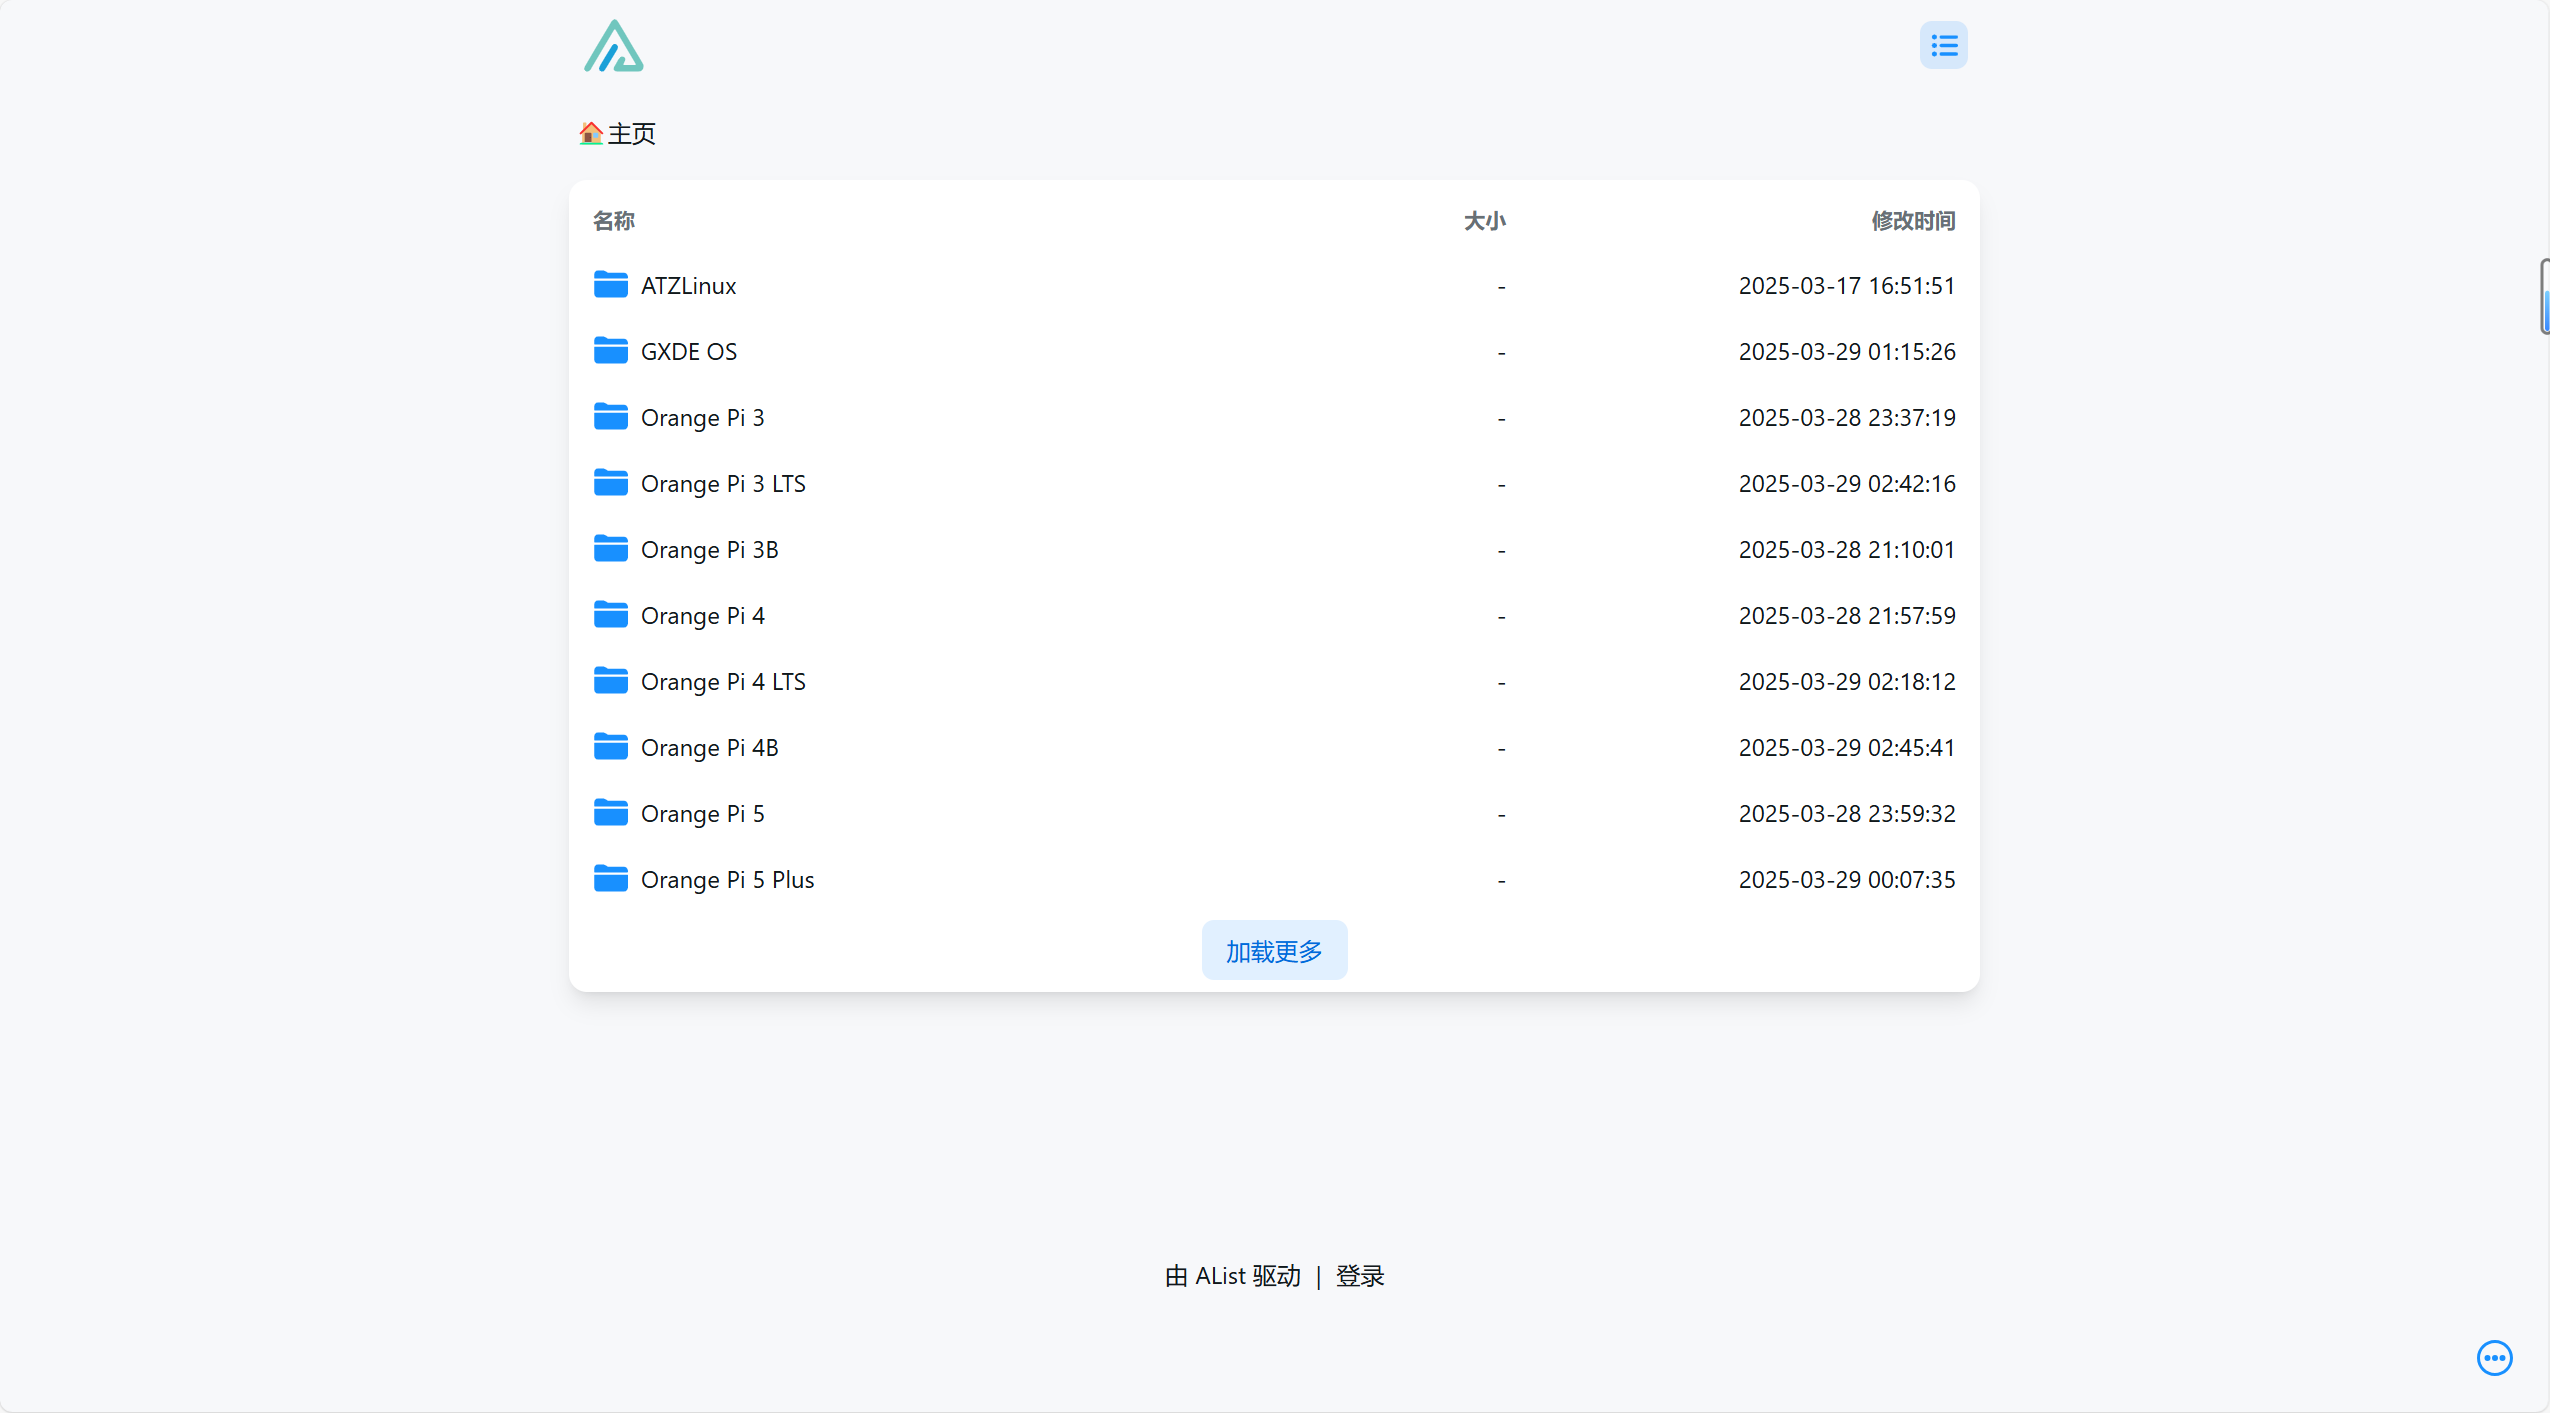The image size is (2550, 1413).
Task: Open the Orange Pi 3 LTS folder
Action: pos(722,484)
